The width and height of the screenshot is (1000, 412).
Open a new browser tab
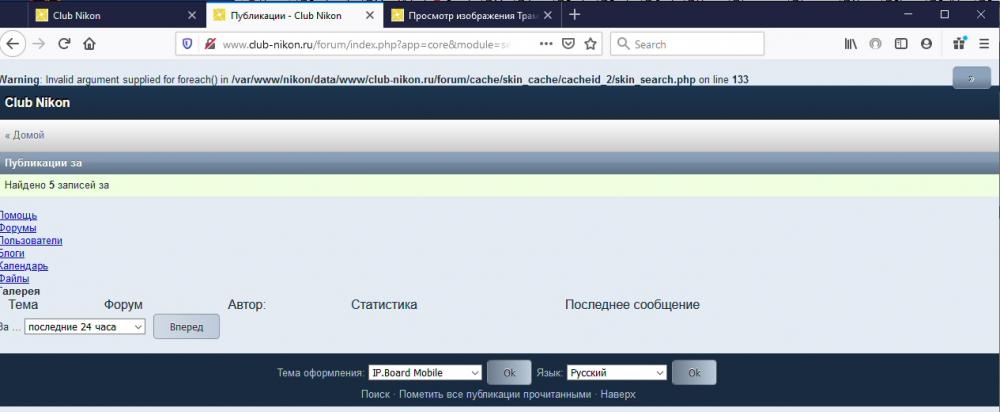575,15
